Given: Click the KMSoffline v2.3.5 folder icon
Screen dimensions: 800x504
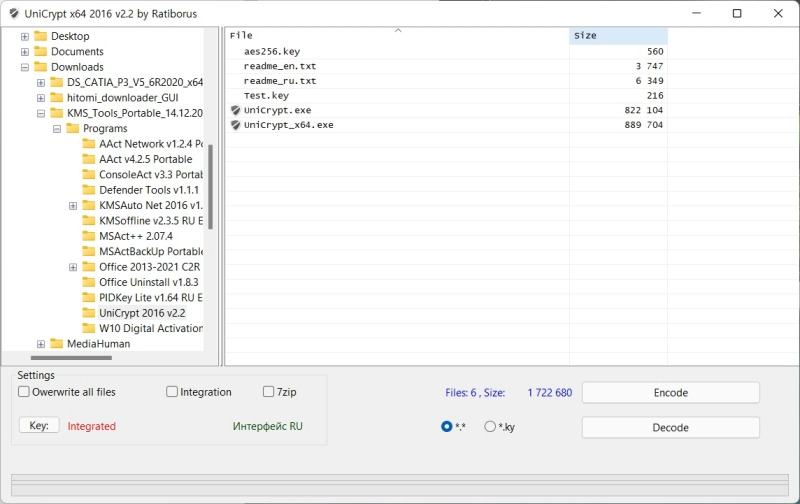Looking at the screenshot, I should tap(89, 220).
